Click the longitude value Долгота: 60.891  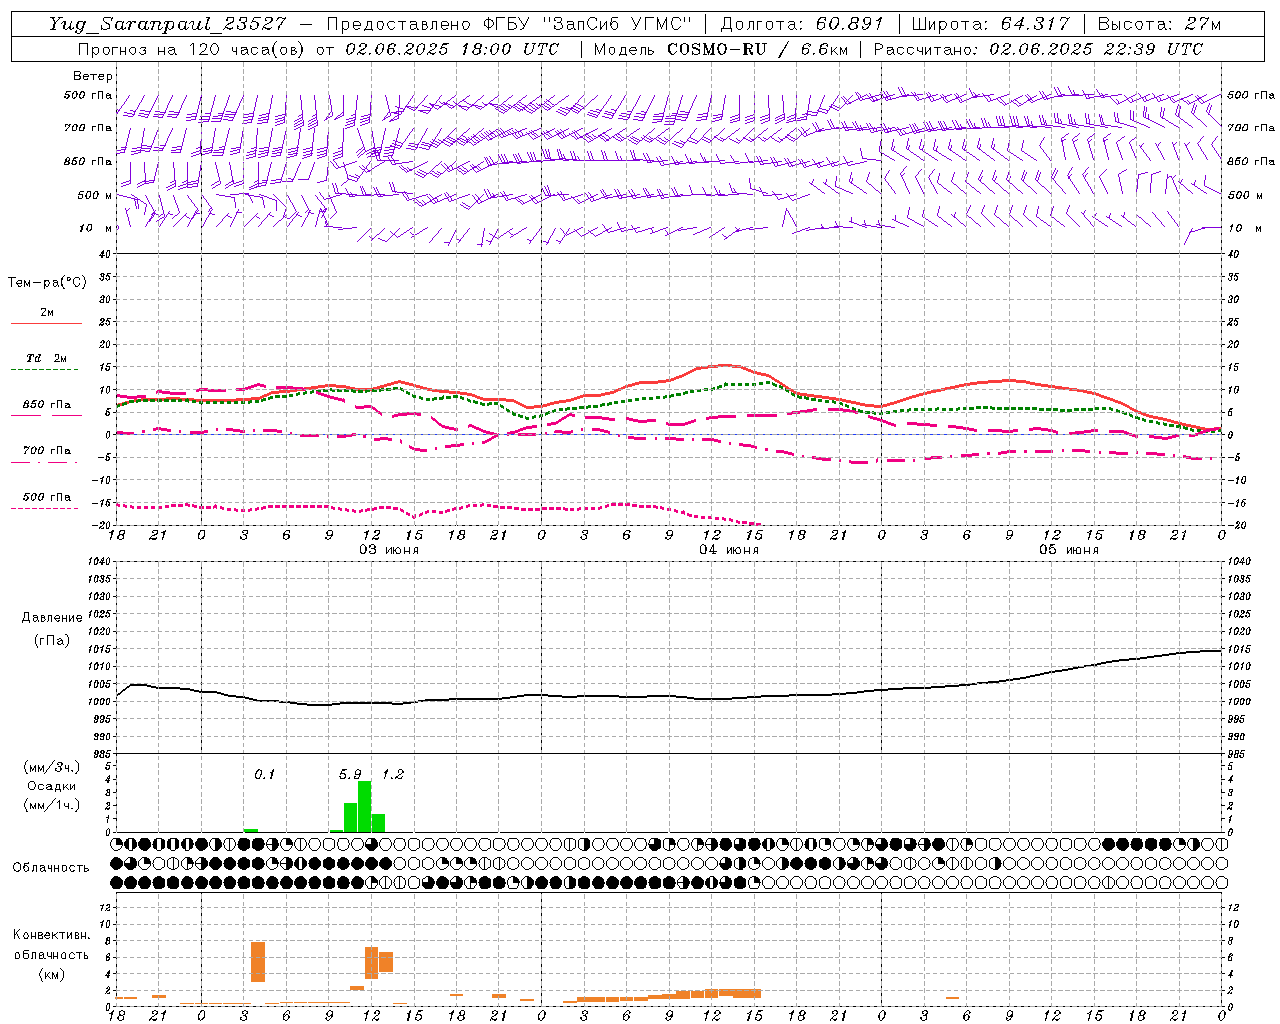click(x=802, y=23)
